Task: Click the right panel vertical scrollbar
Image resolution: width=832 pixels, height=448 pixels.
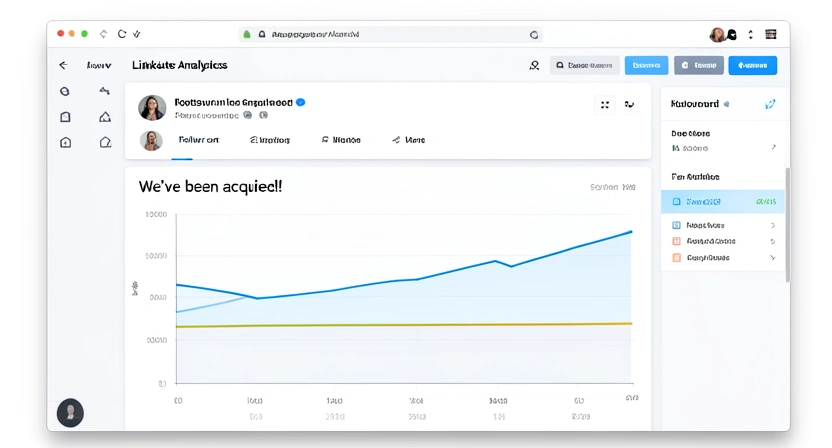Action: pos(787,225)
